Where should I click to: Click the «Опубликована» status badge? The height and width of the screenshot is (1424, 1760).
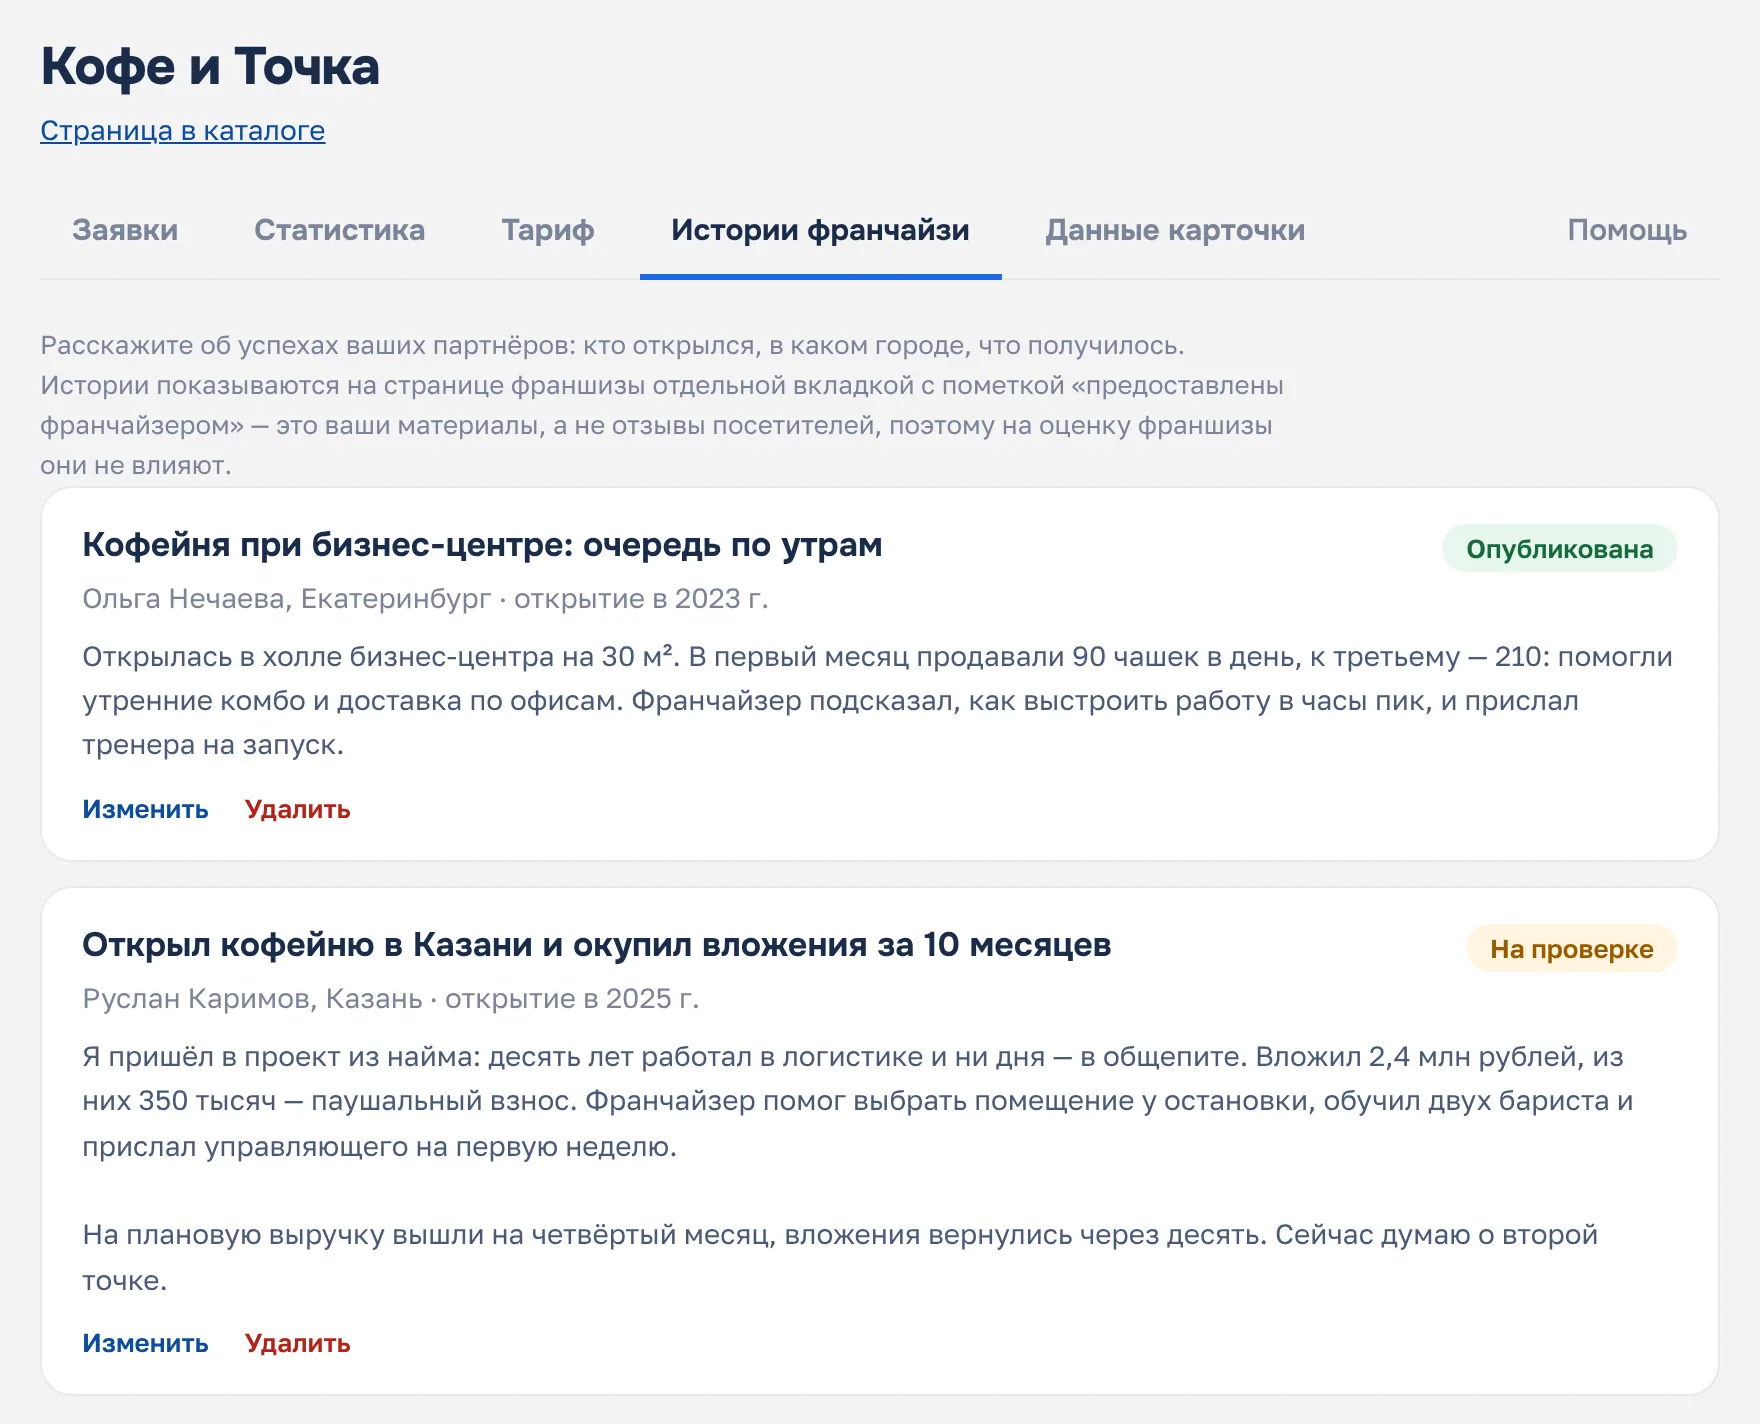(x=1559, y=549)
